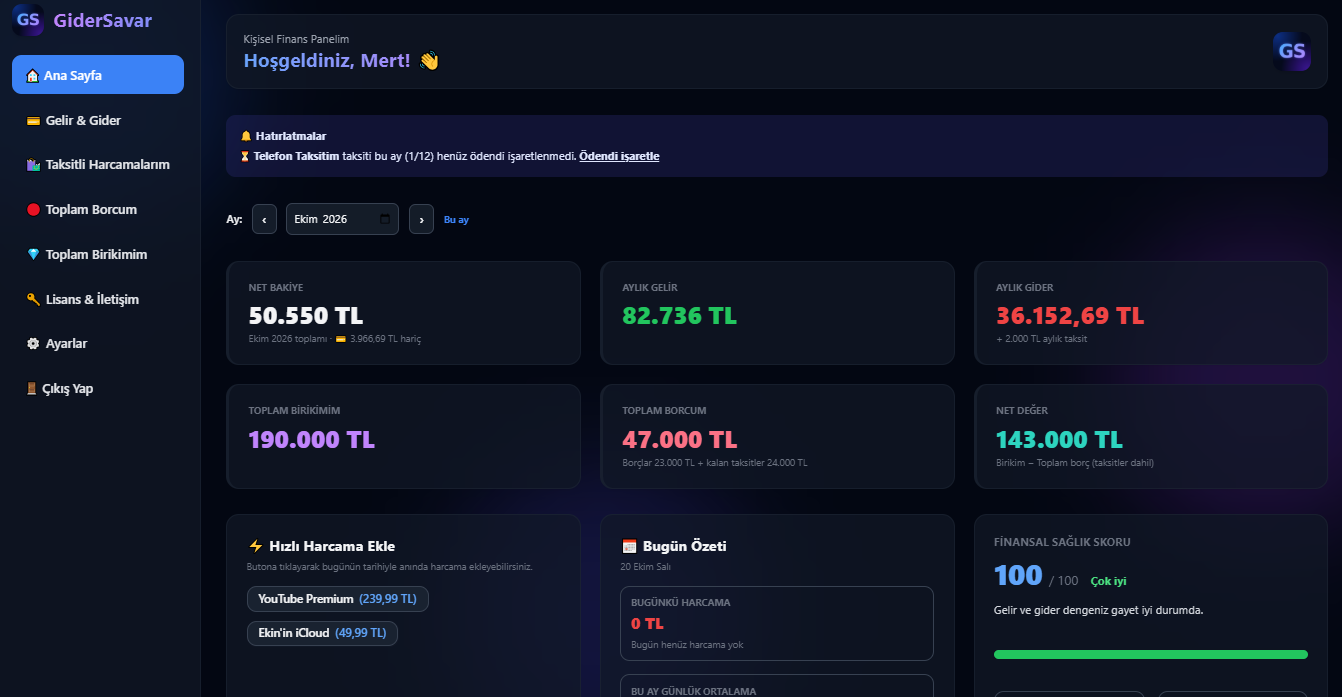Click the Ödendi işaretle link in the reminders
Viewport: 1342px width, 697px height.
click(619, 156)
